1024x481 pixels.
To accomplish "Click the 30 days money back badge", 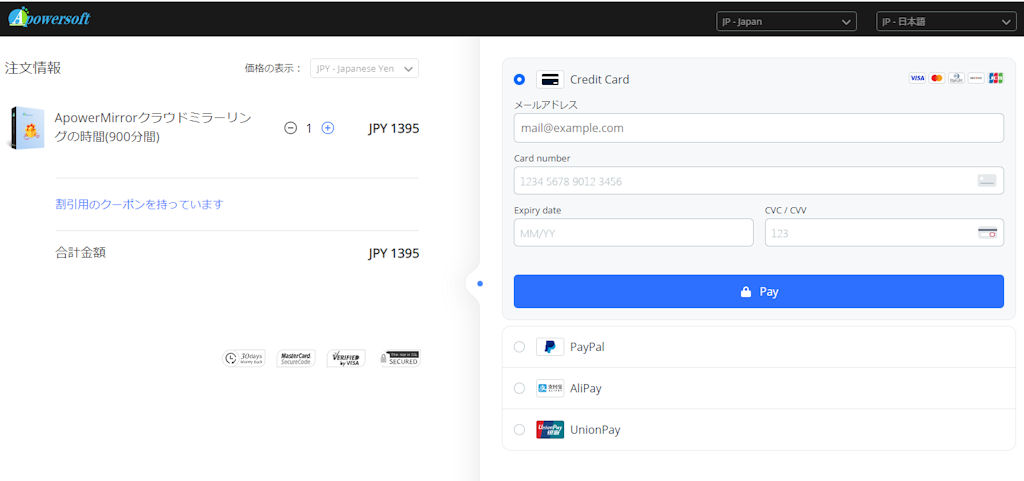I will click(244, 358).
